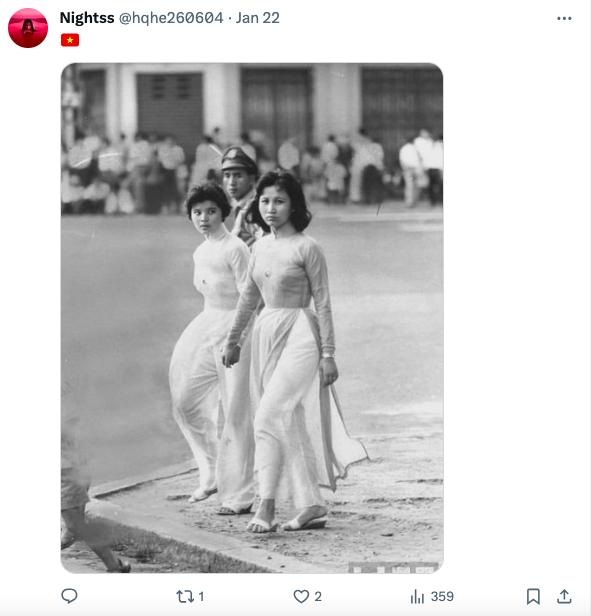Click the short-haired woman's face in photo
Viewport: 591px width, 616px height.
point(206,217)
